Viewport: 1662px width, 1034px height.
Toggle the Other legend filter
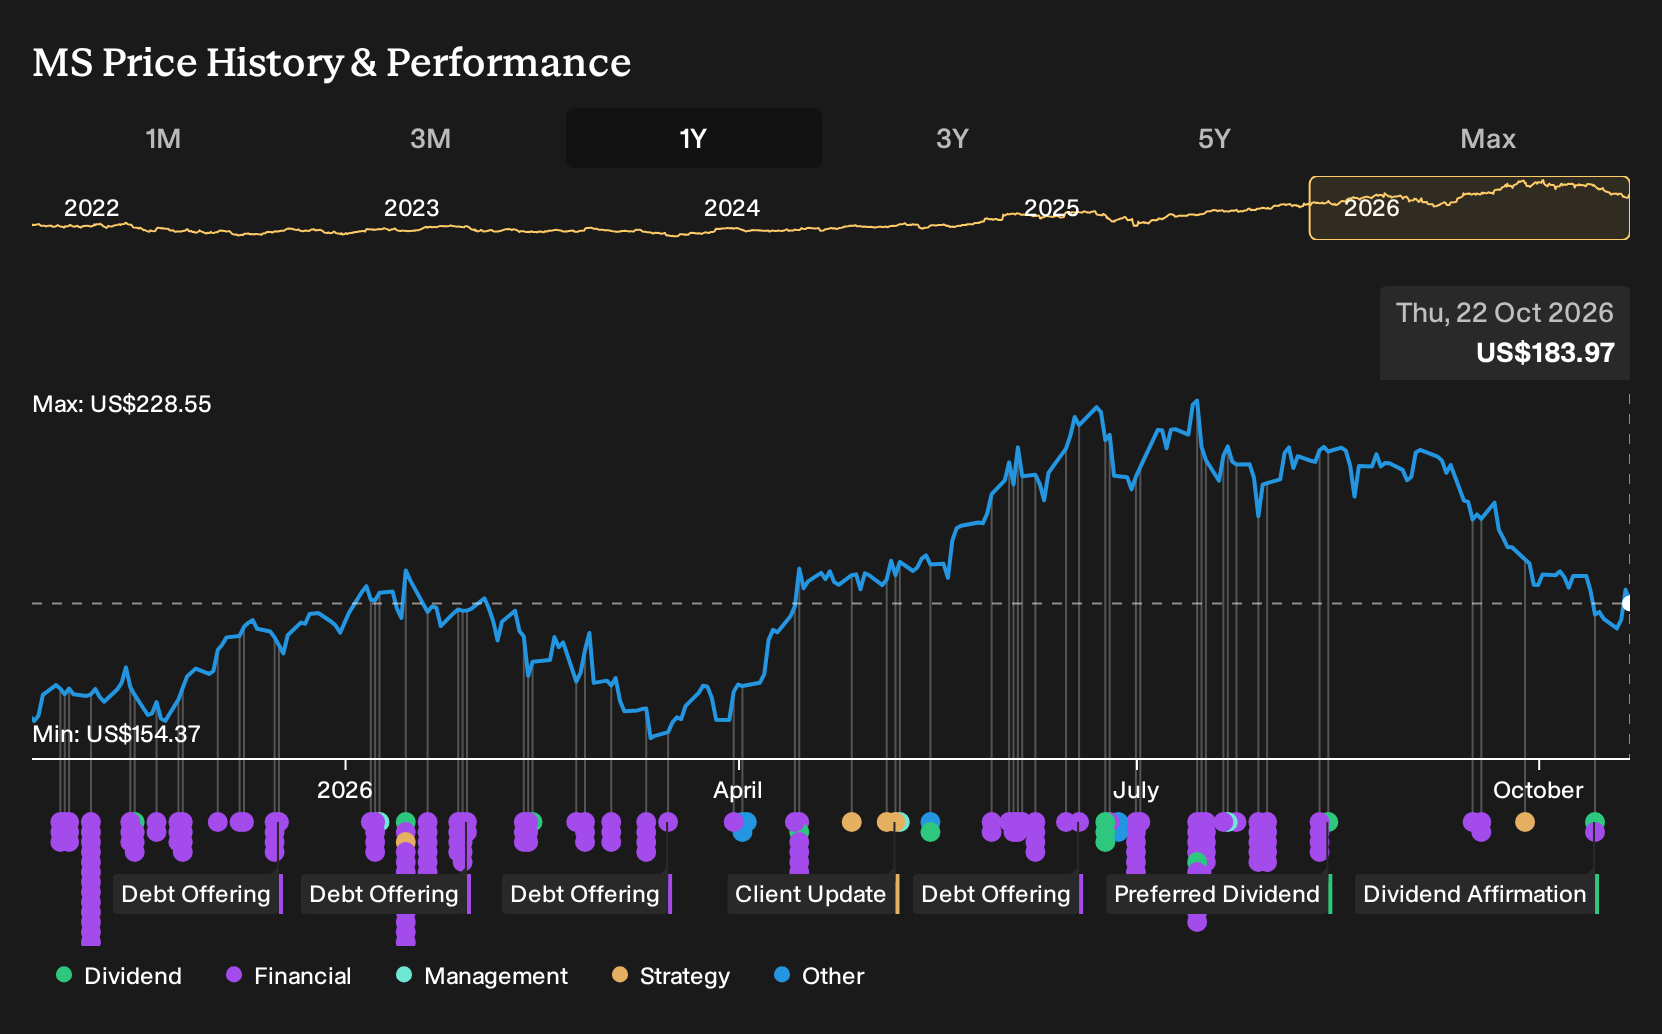point(819,976)
